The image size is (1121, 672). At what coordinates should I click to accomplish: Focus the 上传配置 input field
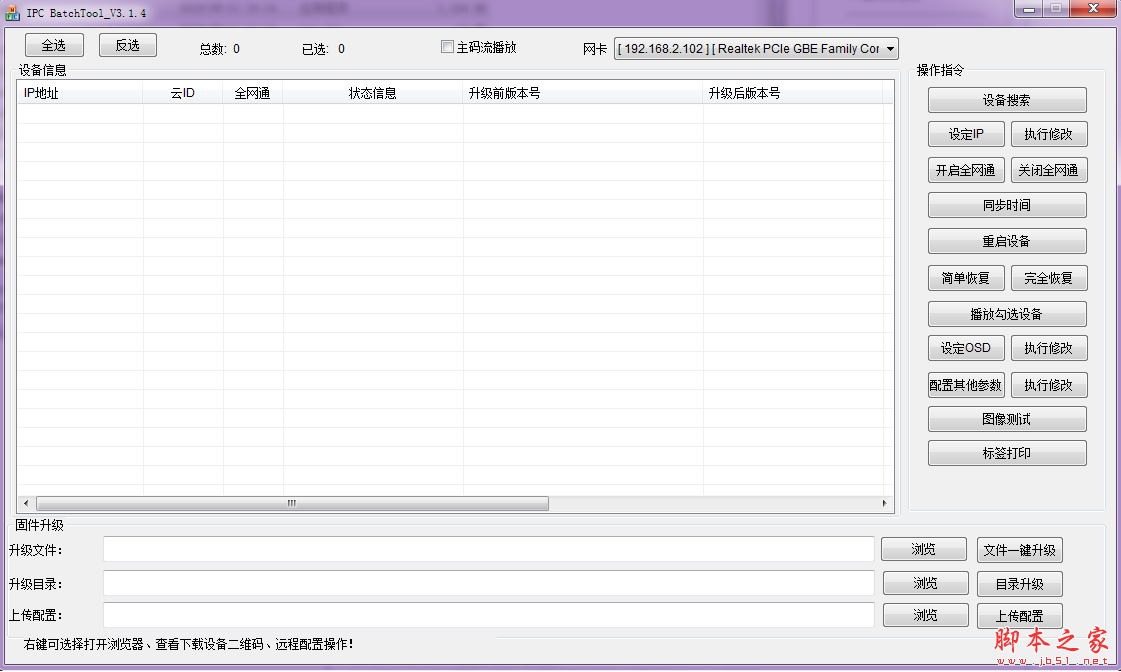(x=489, y=615)
